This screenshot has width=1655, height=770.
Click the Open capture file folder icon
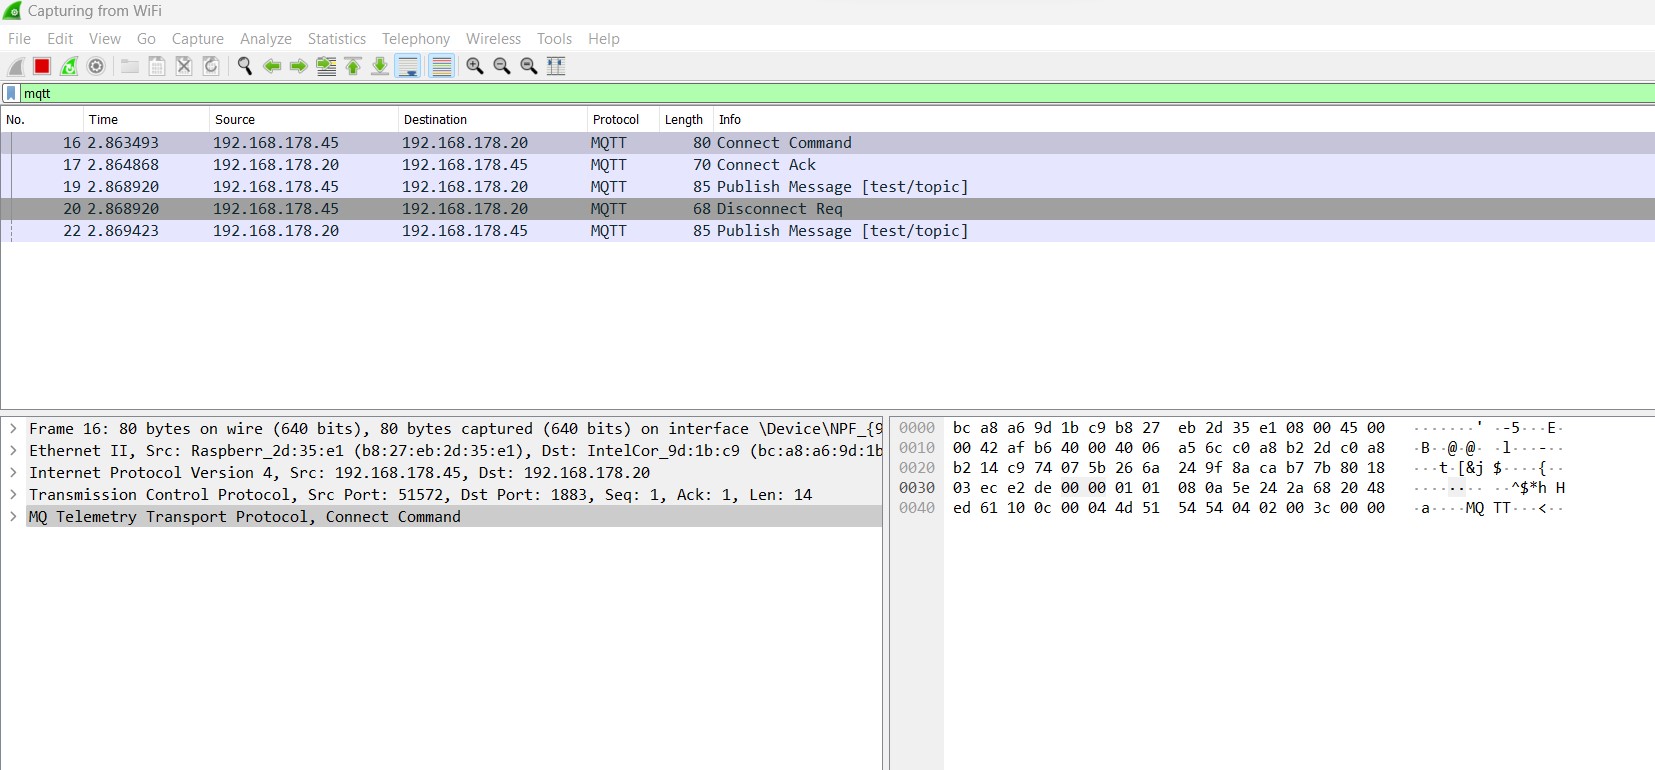tap(130, 66)
